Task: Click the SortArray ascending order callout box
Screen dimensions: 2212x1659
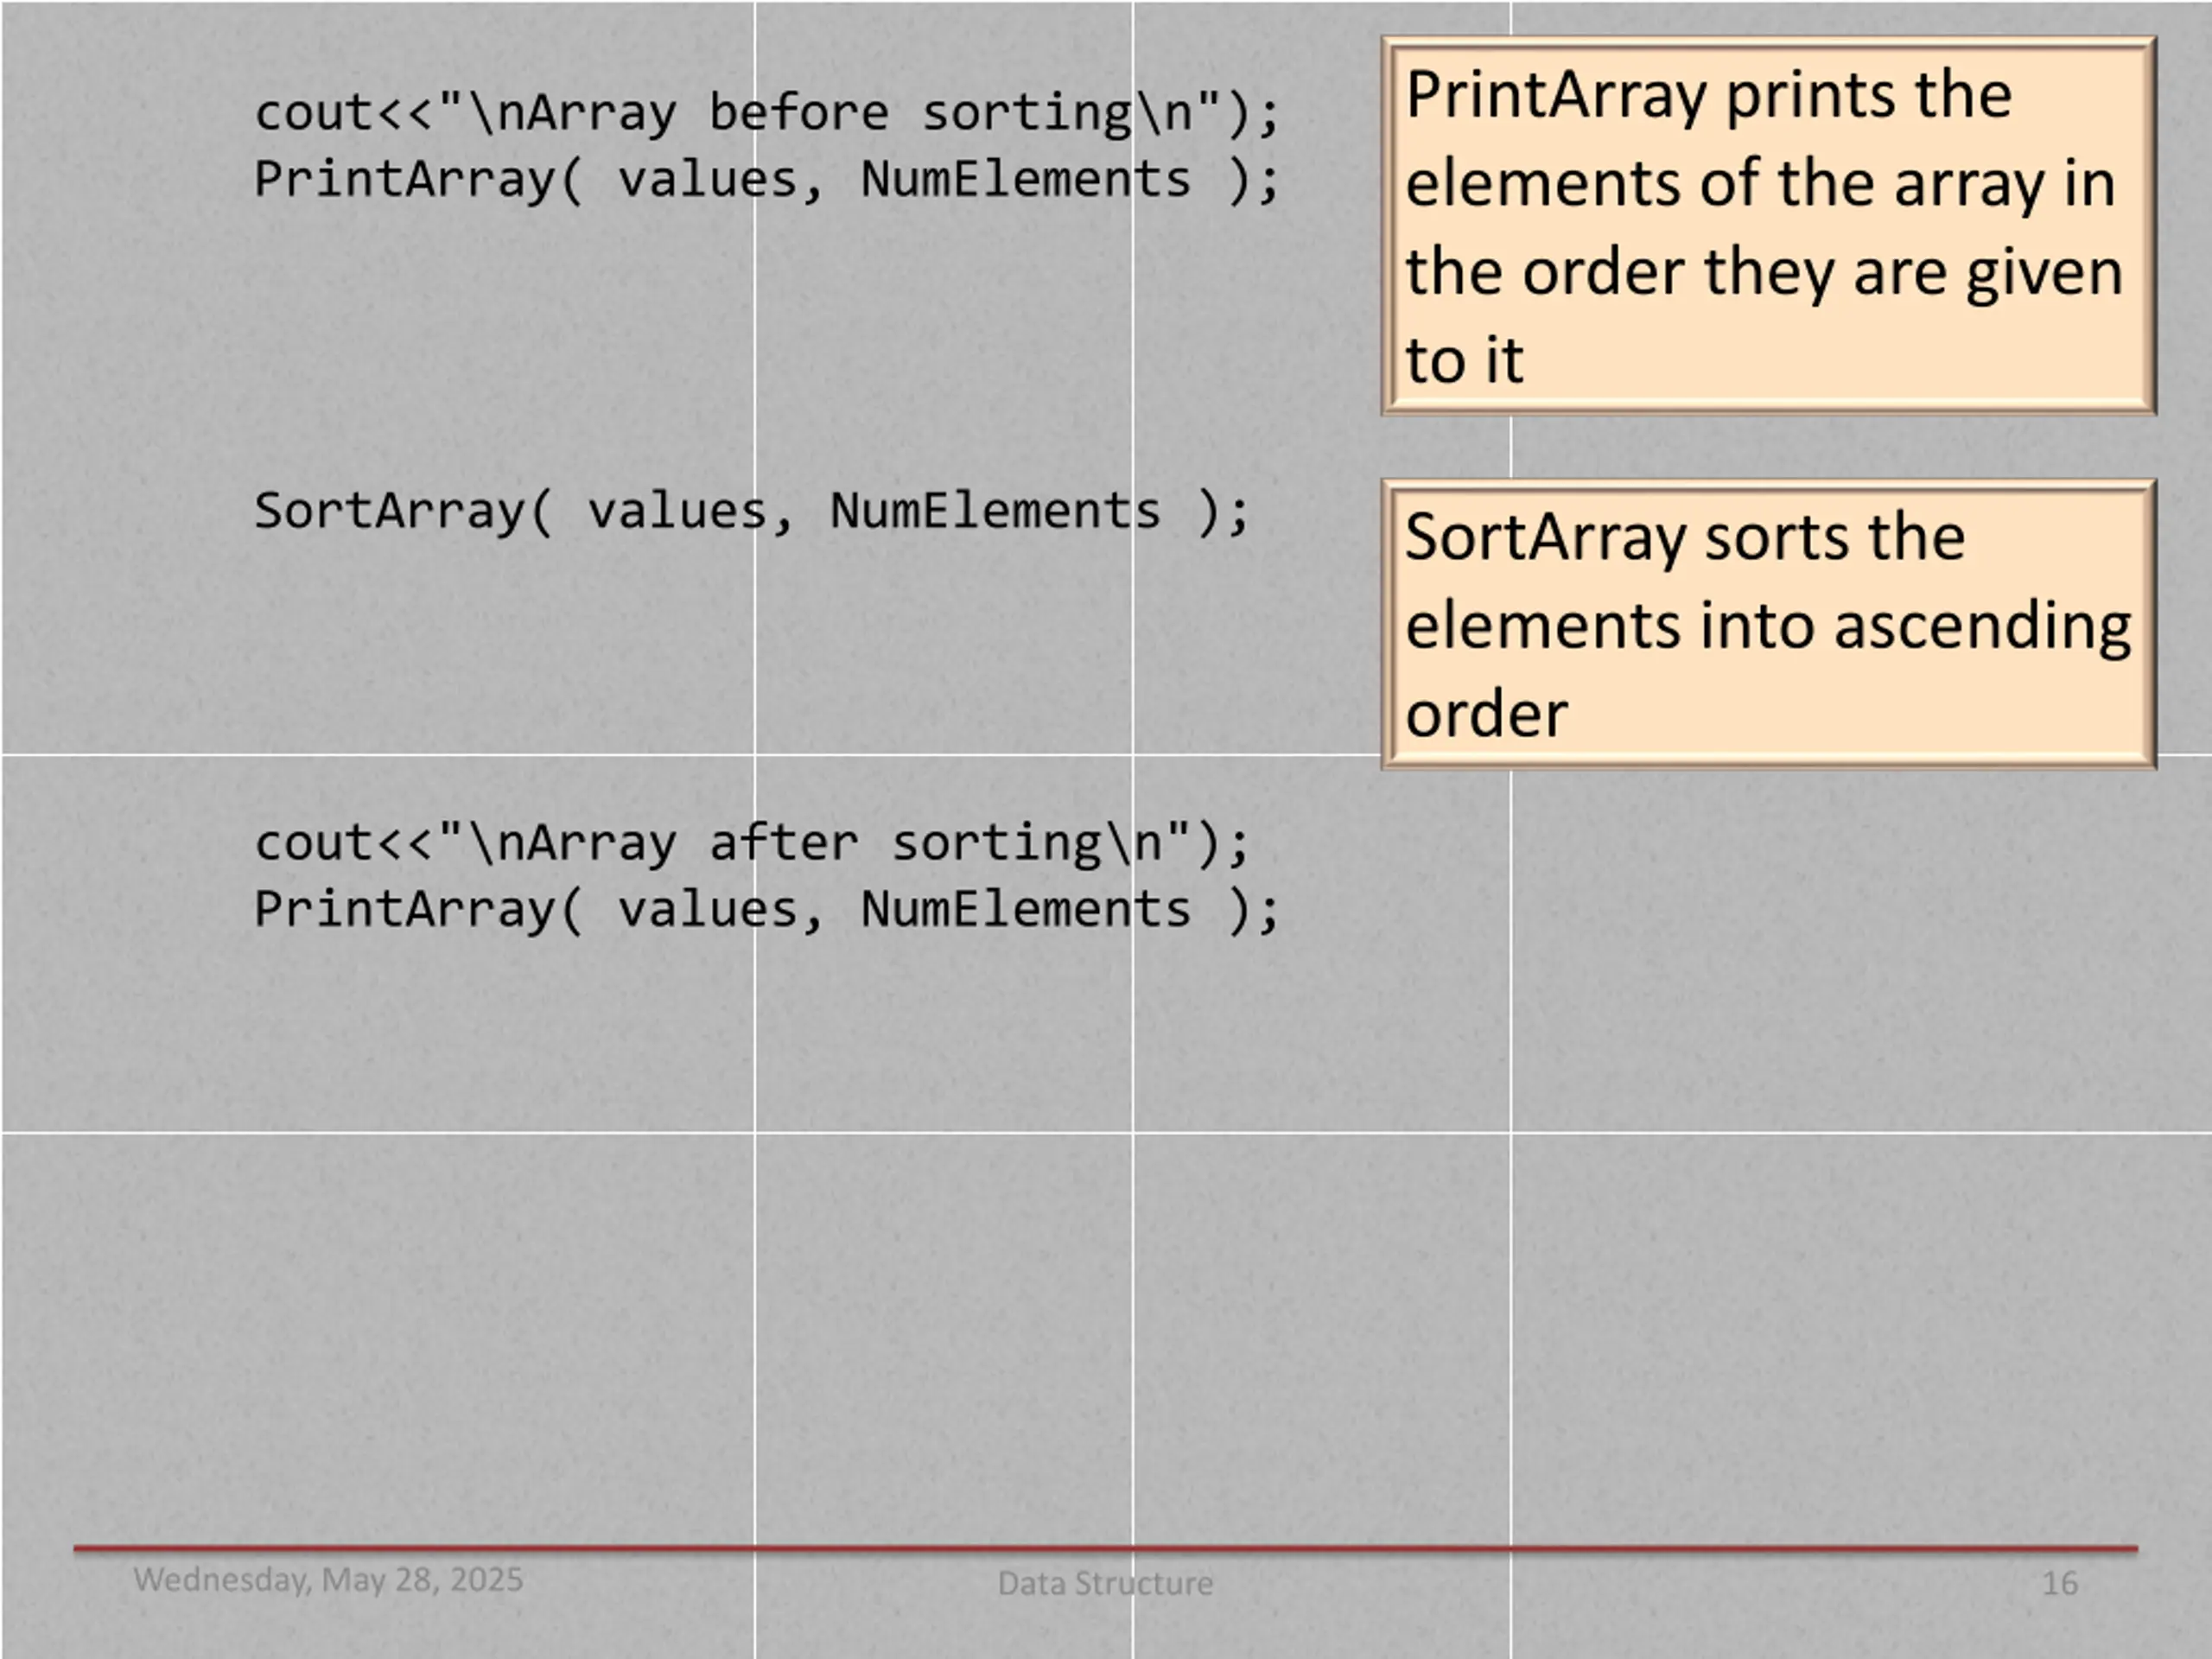Action: tap(1768, 624)
